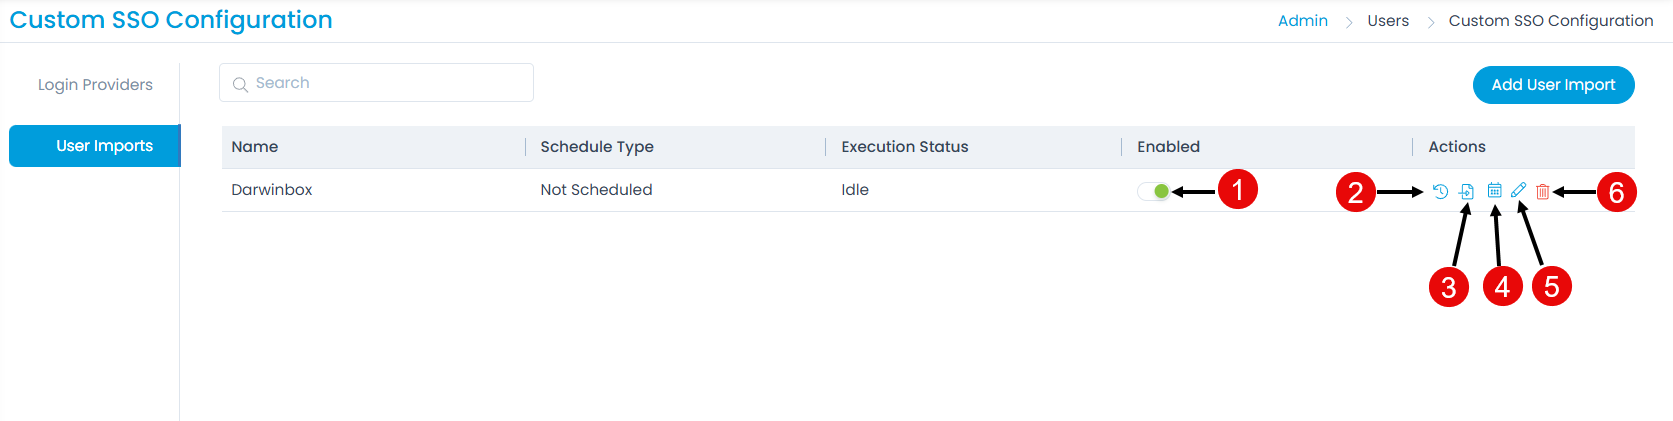The width and height of the screenshot is (1673, 421).
Task: Disable the Darwinbox enabled toggle
Action: tap(1154, 191)
